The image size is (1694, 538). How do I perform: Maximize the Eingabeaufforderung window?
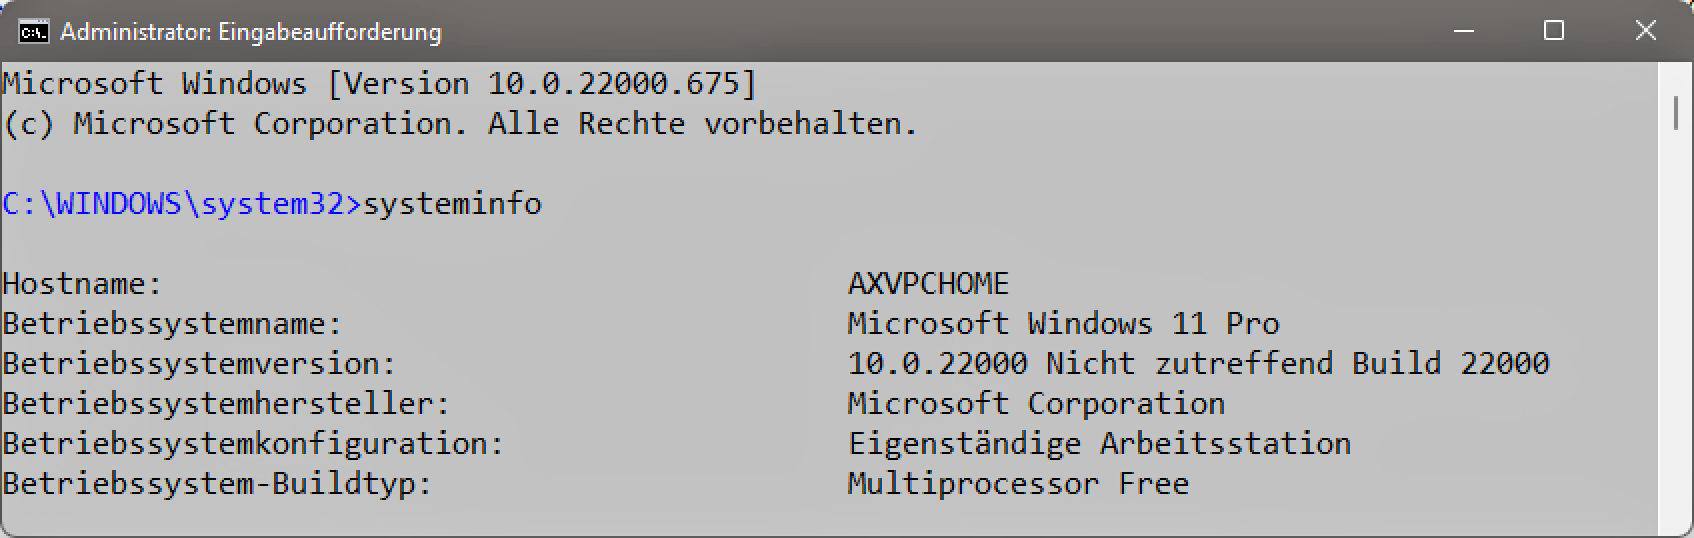click(1554, 32)
